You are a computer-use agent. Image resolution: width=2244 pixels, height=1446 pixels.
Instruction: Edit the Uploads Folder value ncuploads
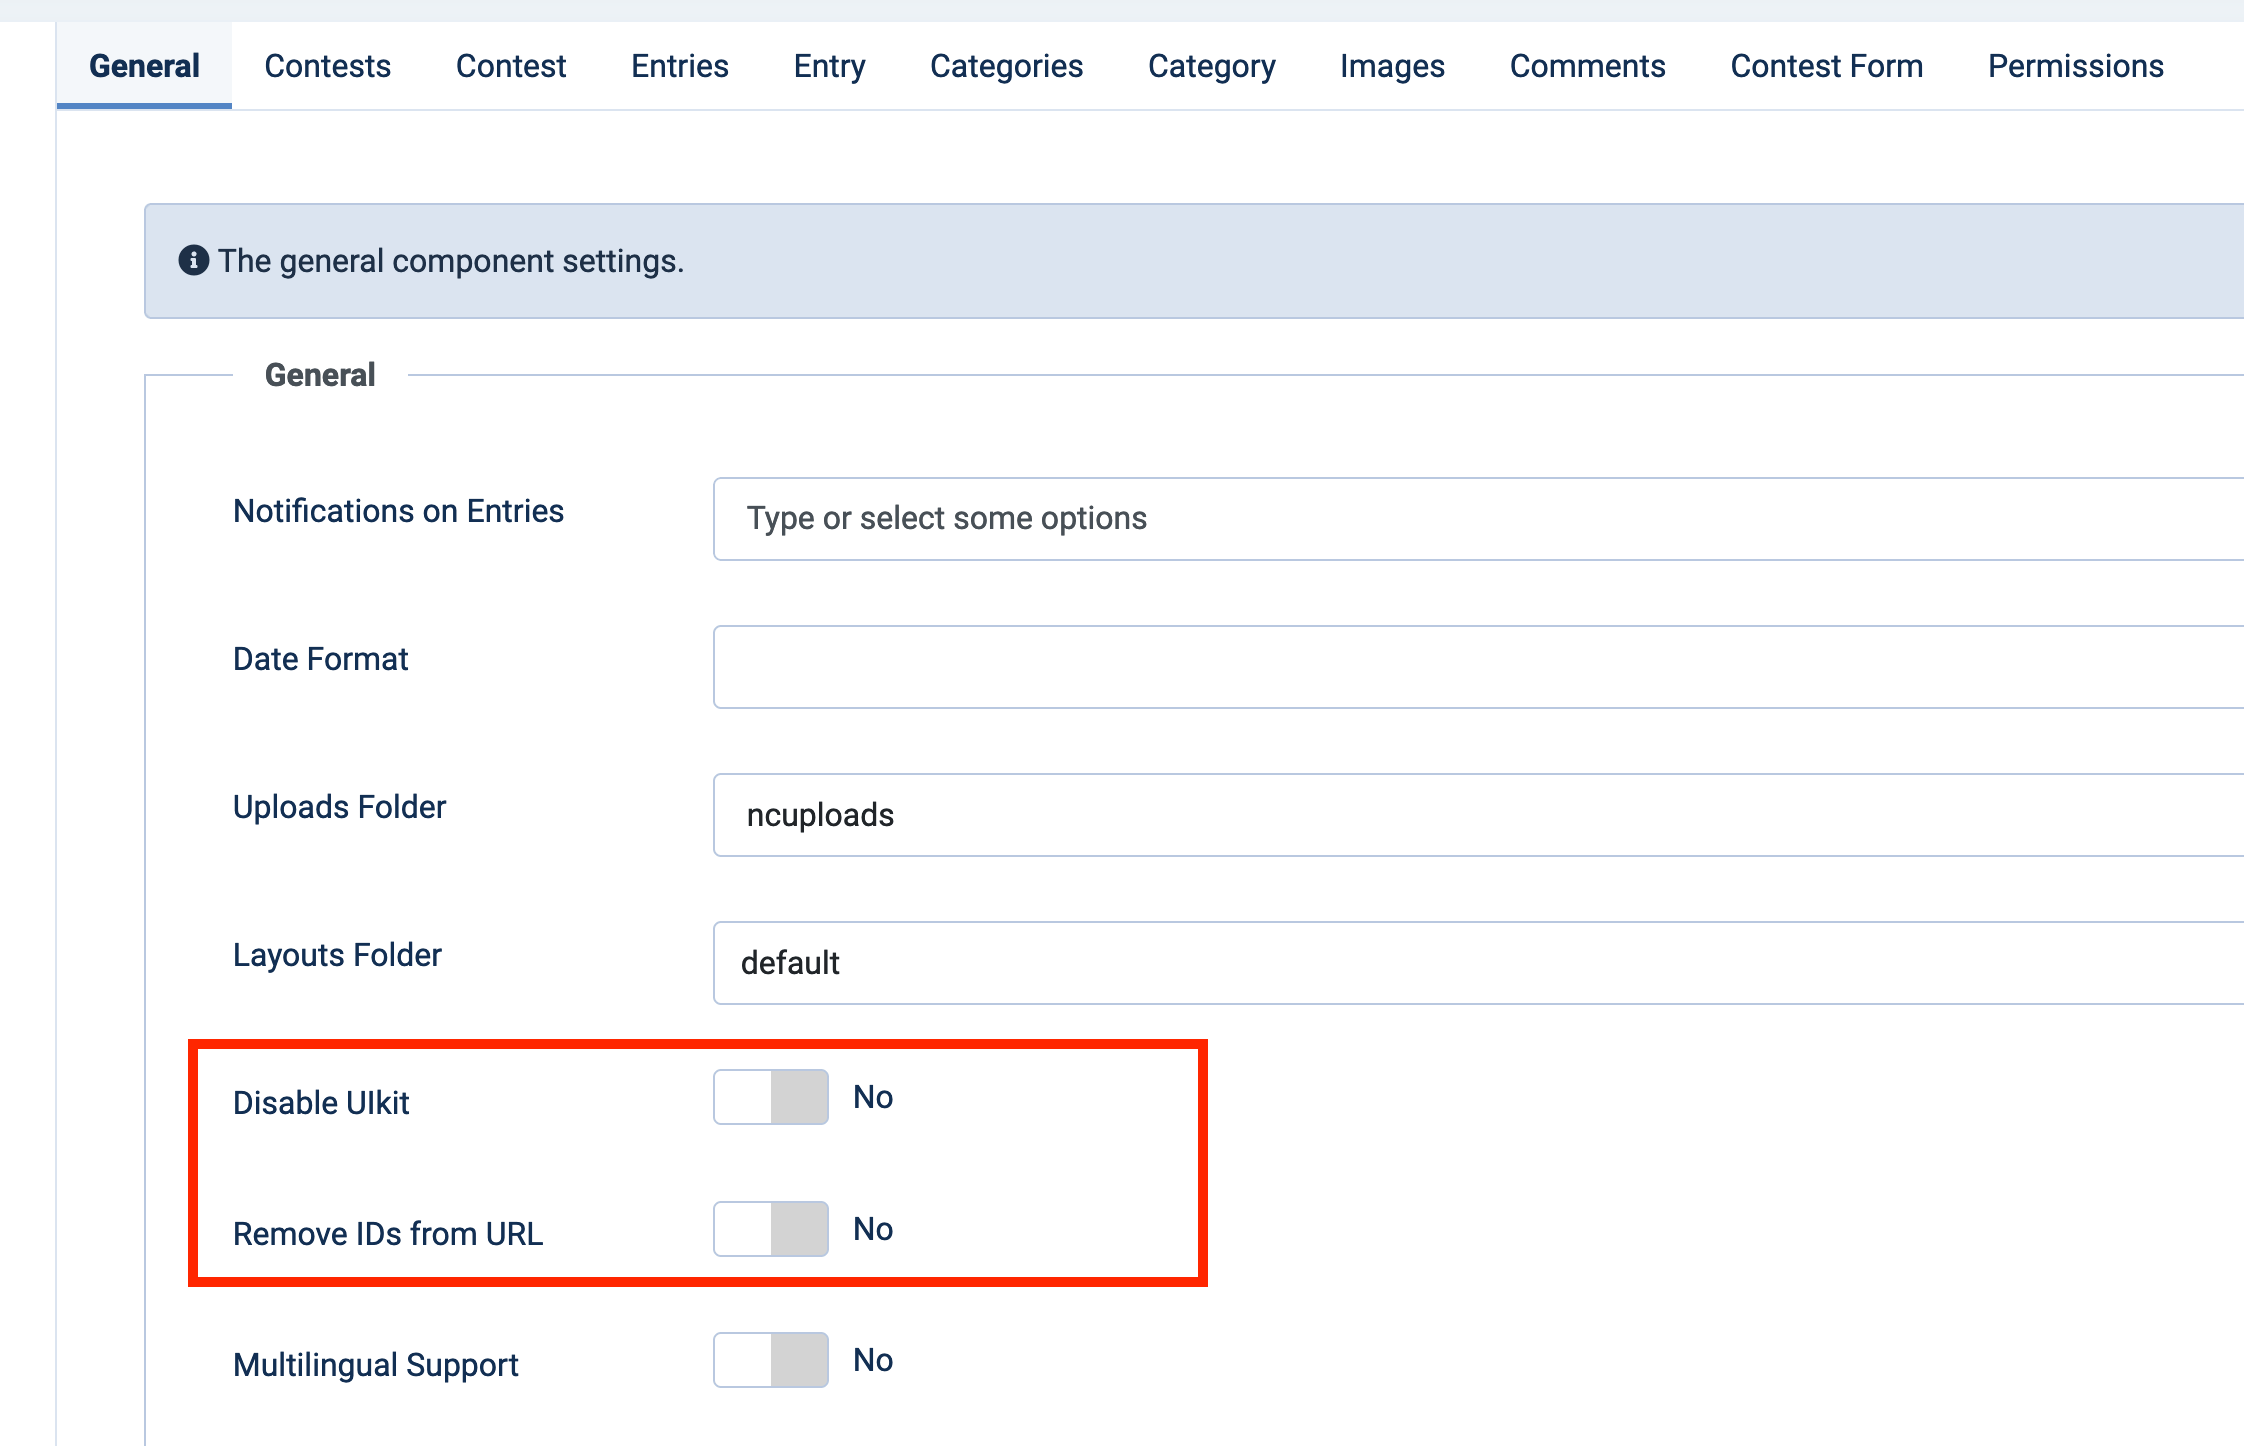click(x=1100, y=814)
